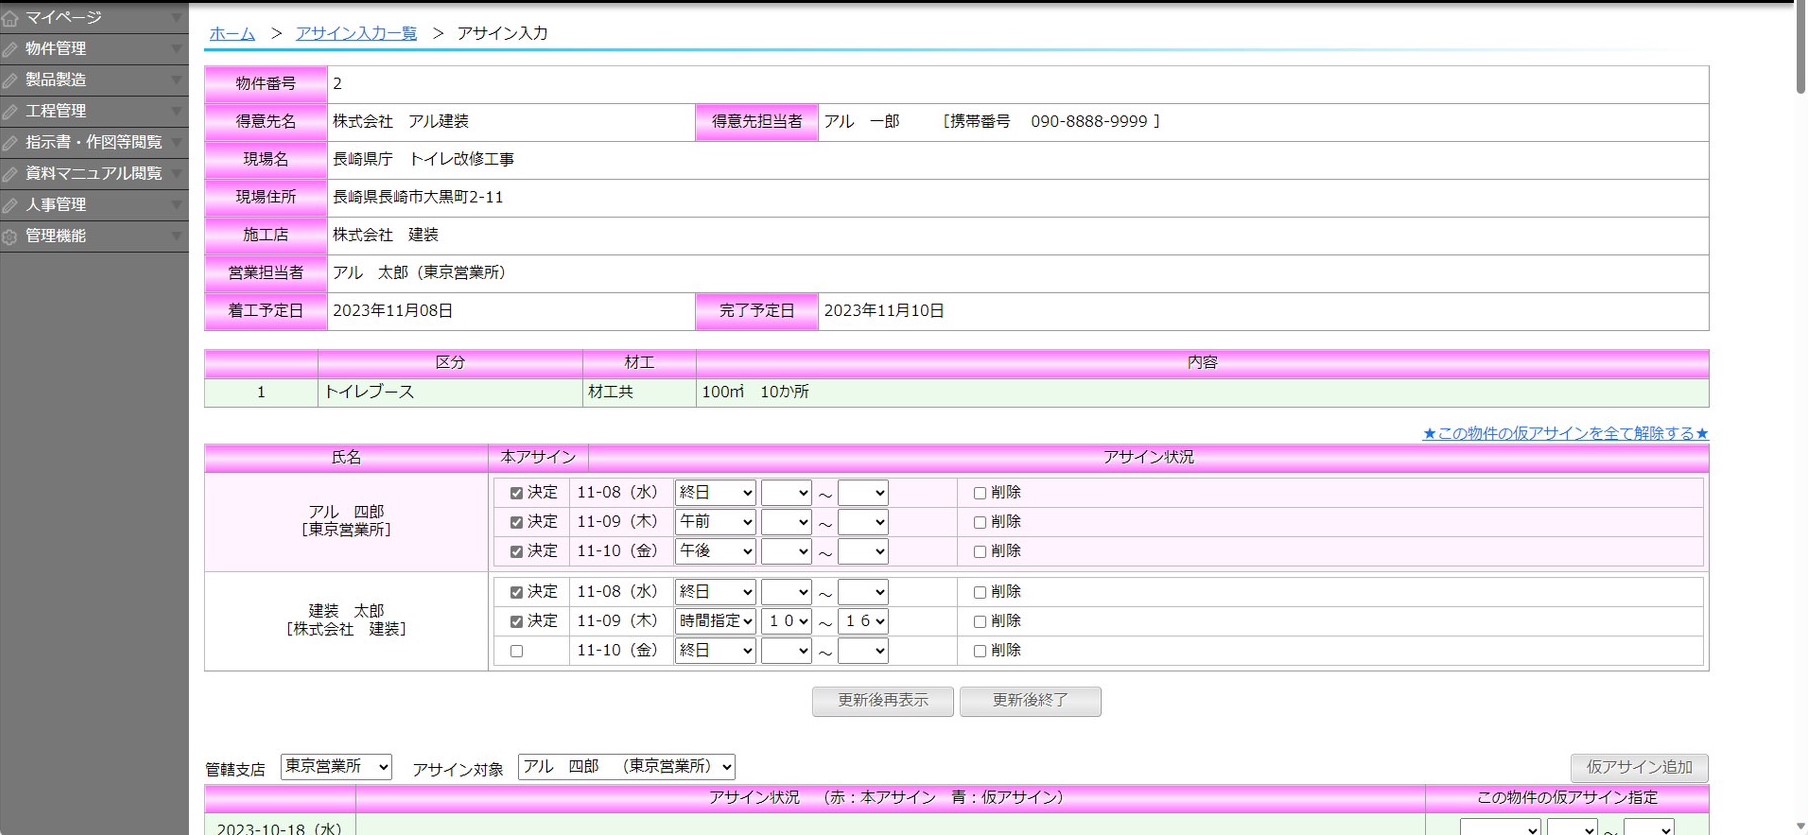Open start time dropdown for アル四郎 11-08
The width and height of the screenshot is (1808, 835).
point(786,492)
